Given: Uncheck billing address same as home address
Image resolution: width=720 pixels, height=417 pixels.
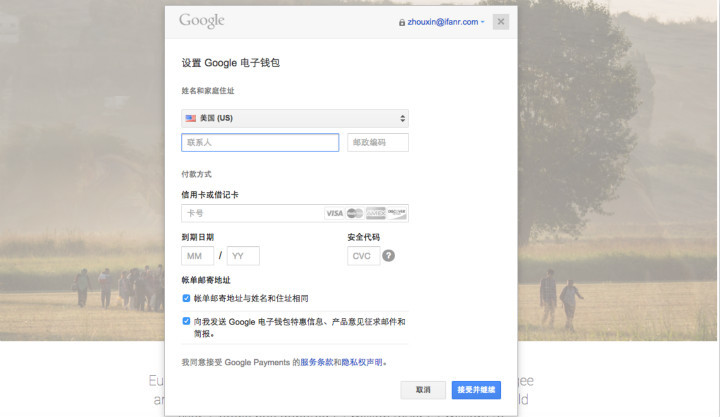Looking at the screenshot, I should pyautogui.click(x=186, y=298).
